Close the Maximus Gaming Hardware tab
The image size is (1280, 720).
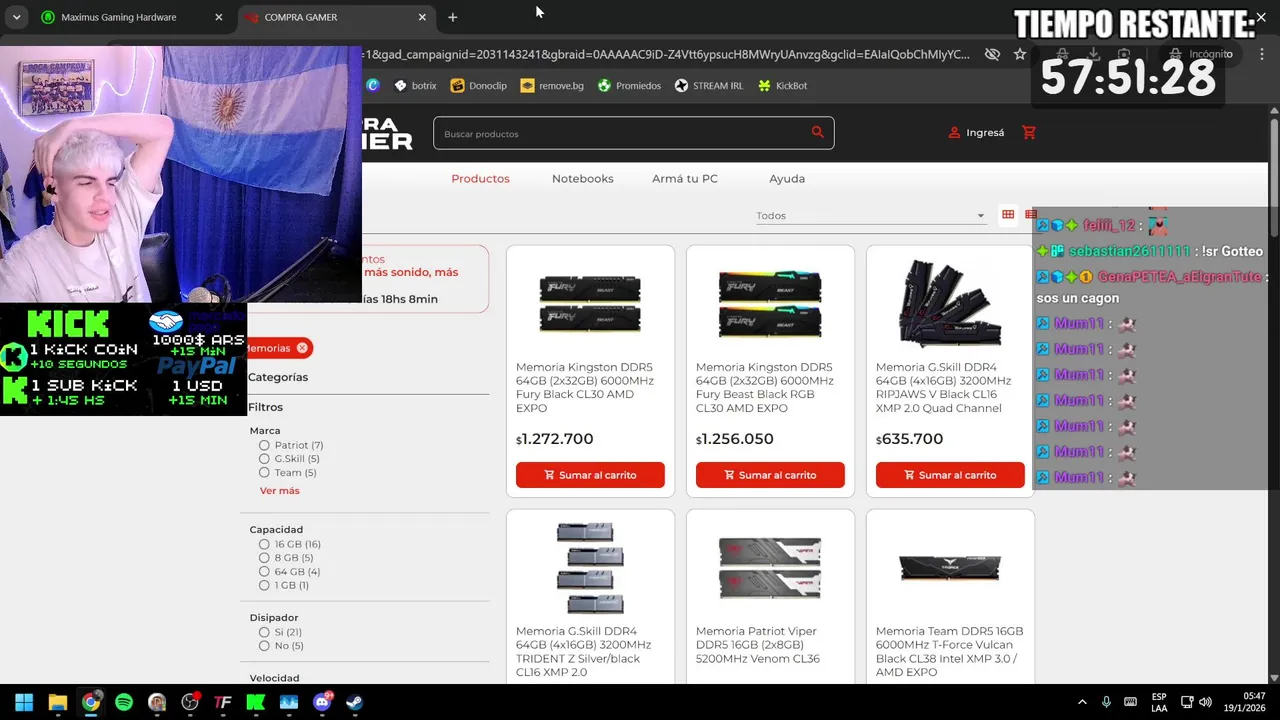219,17
